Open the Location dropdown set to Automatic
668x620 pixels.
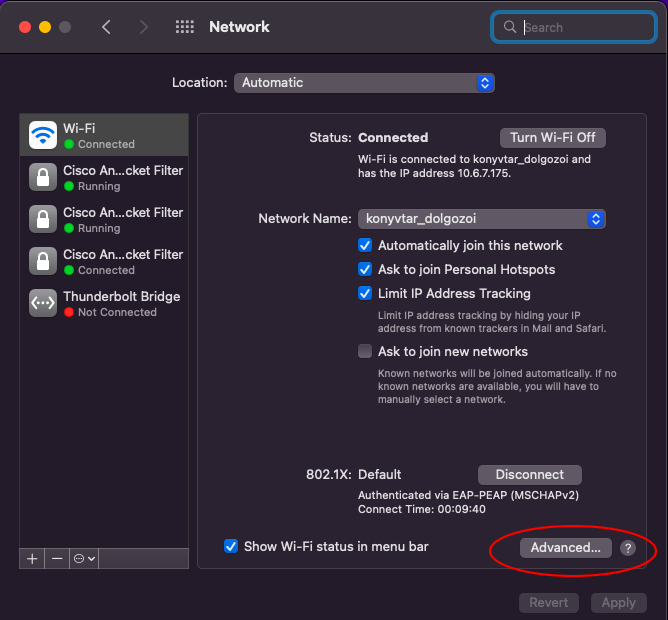[364, 83]
